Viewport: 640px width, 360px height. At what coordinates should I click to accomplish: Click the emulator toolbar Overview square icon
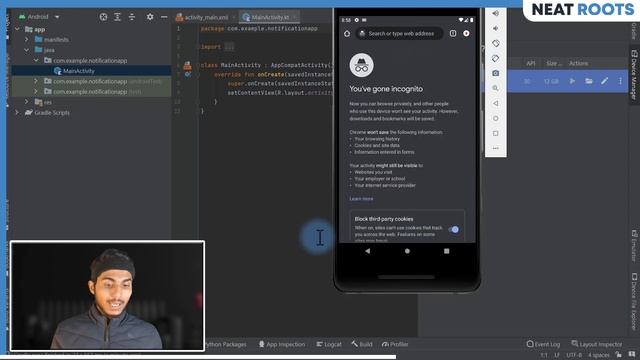tap(496, 133)
